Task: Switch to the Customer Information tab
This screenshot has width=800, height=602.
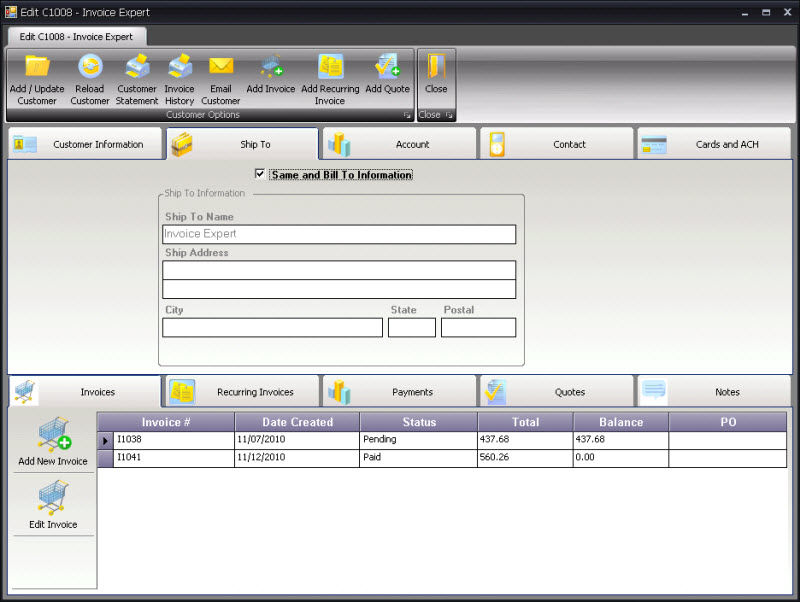Action: (85, 144)
